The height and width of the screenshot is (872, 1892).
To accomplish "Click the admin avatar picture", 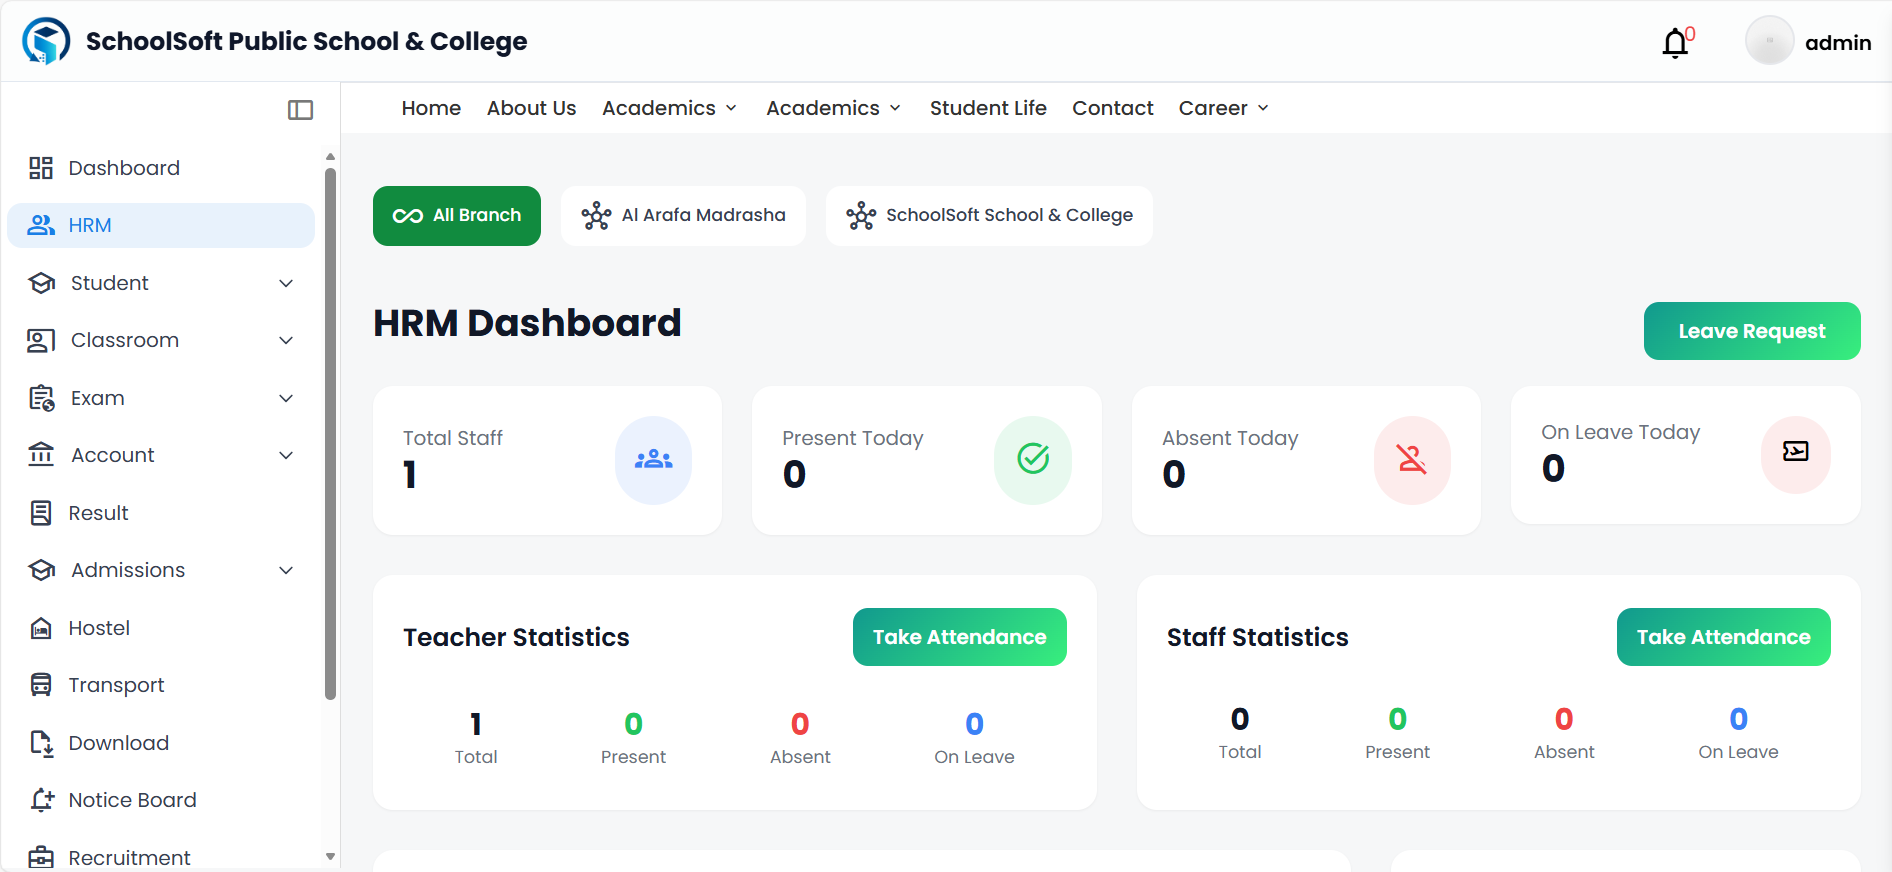I will (1769, 42).
